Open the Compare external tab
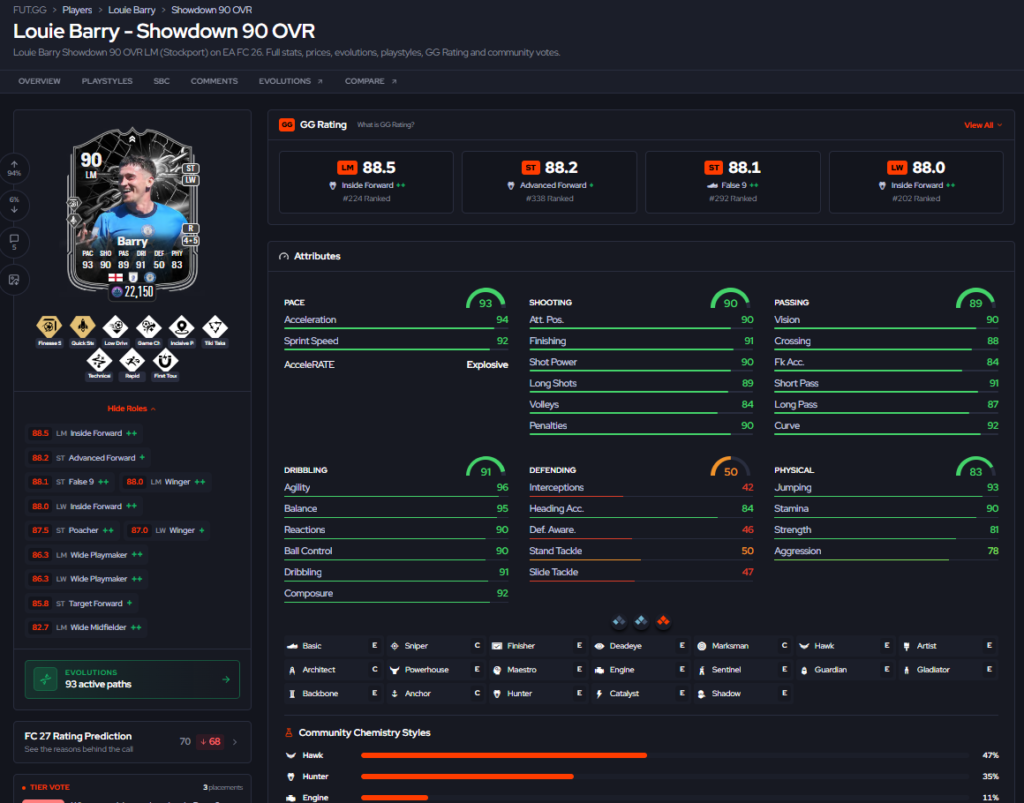1024x803 pixels. click(370, 81)
